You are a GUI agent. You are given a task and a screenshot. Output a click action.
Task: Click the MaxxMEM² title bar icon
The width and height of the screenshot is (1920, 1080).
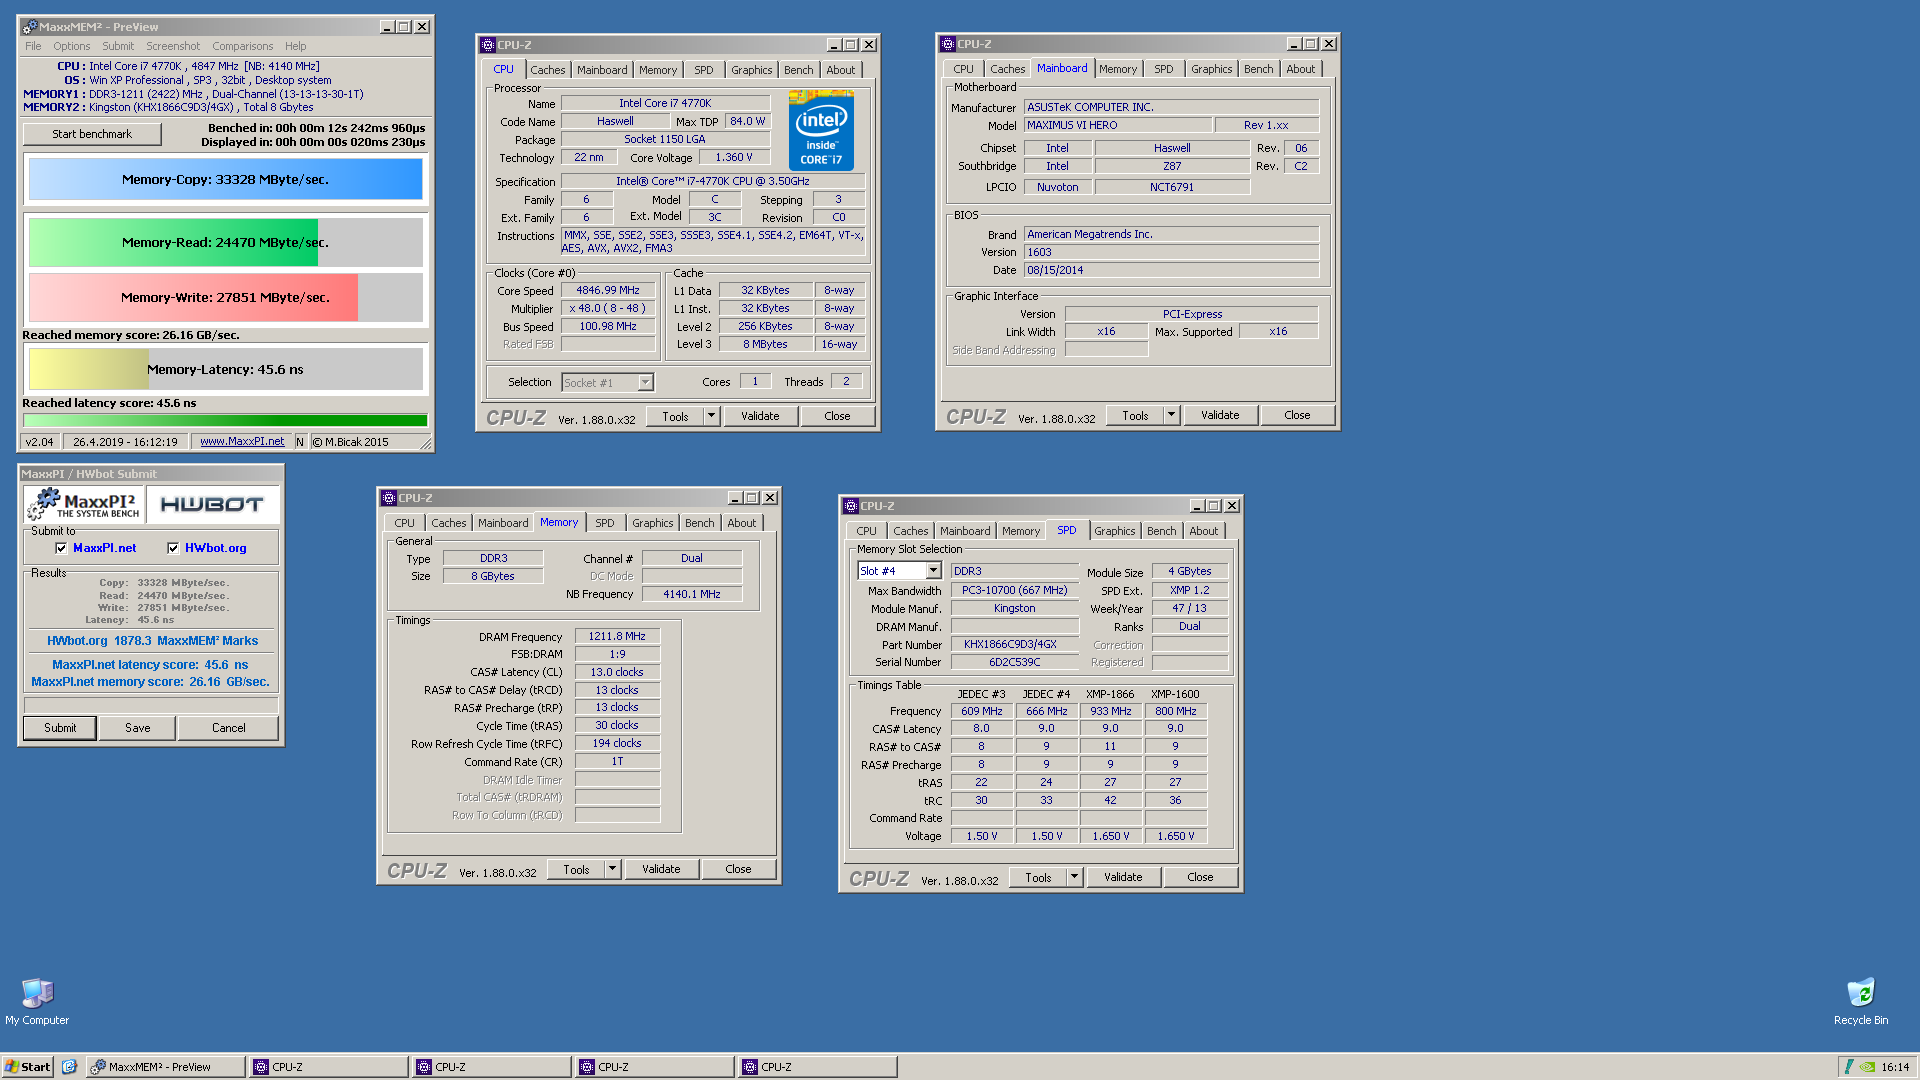[x=30, y=27]
